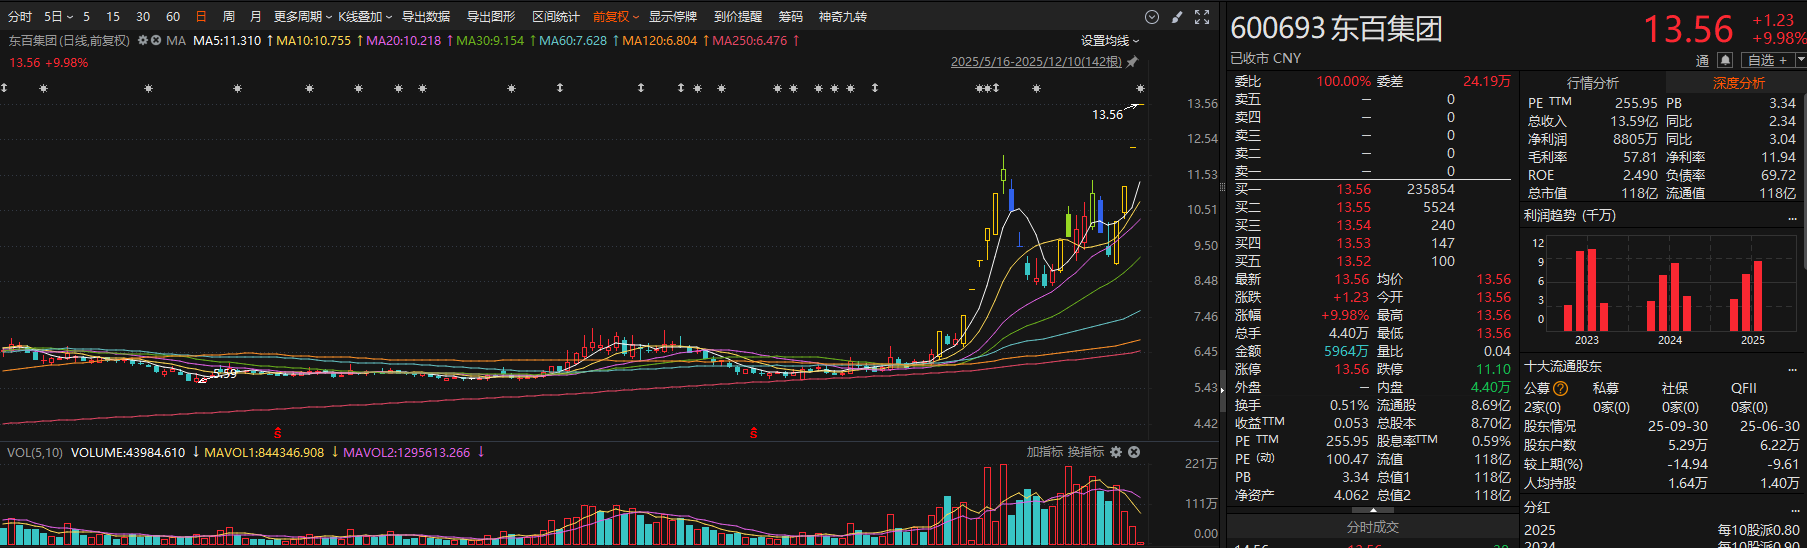
Task: Pin the chart date range
Action: pyautogui.click(x=1132, y=62)
